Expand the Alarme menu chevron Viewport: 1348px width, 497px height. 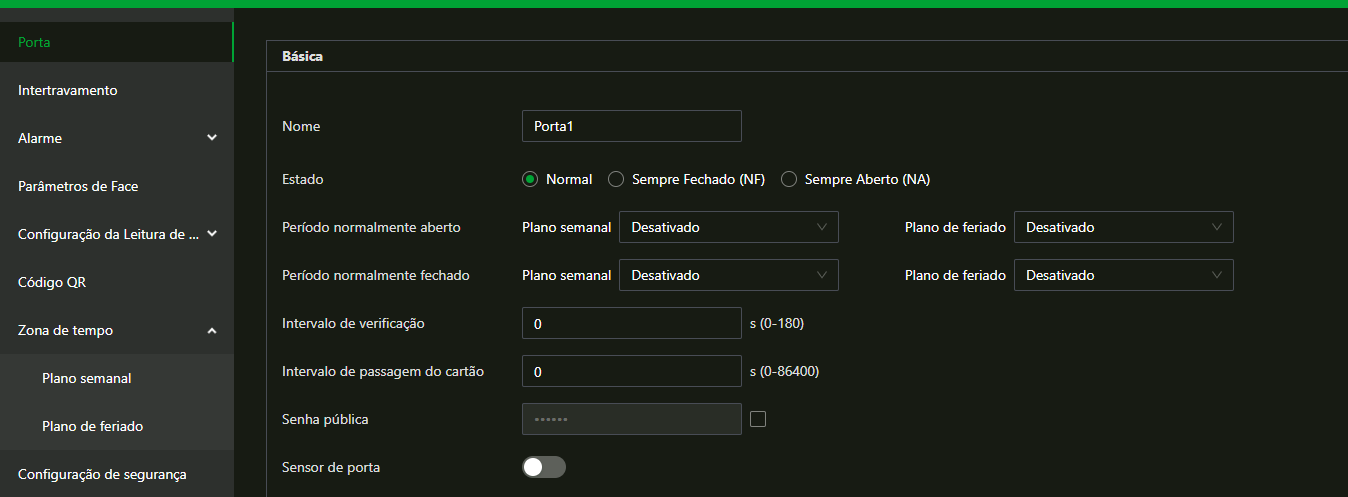212,138
